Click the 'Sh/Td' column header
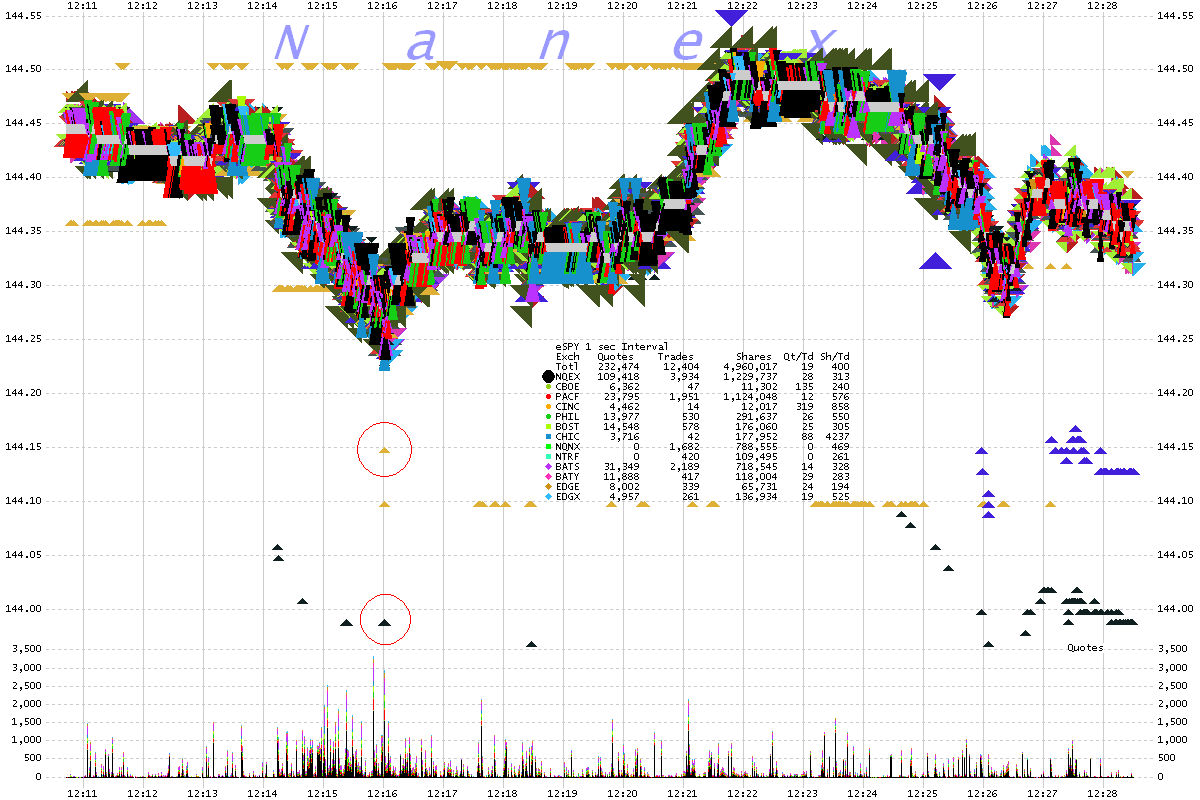1200x800 pixels. tap(835, 356)
